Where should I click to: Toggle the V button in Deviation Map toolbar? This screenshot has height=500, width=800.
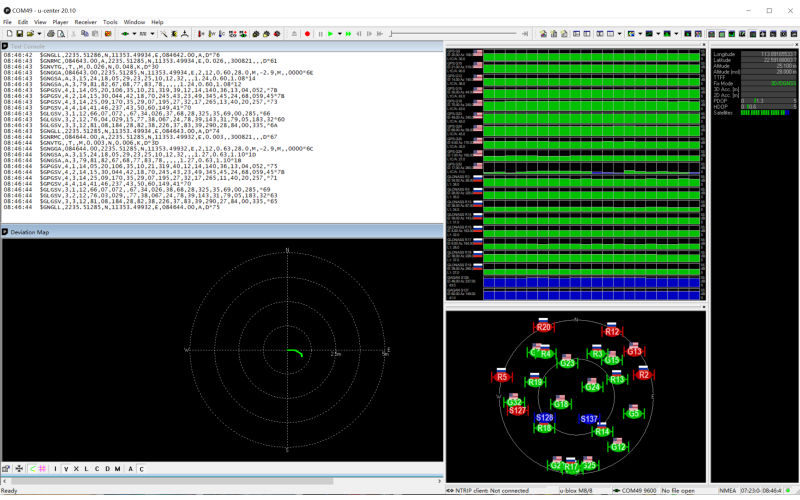66,468
